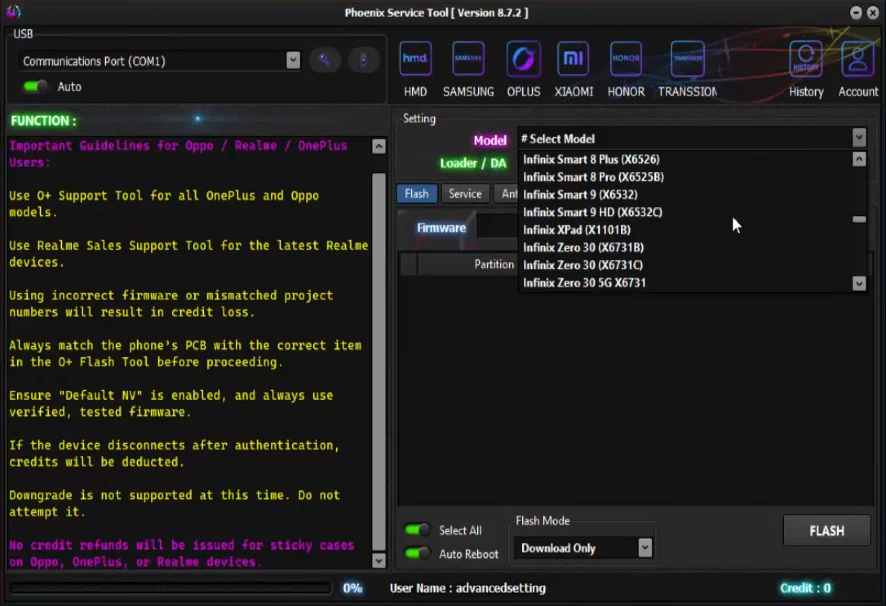This screenshot has width=886, height=606.
Task: Click the port search button
Action: point(324,59)
